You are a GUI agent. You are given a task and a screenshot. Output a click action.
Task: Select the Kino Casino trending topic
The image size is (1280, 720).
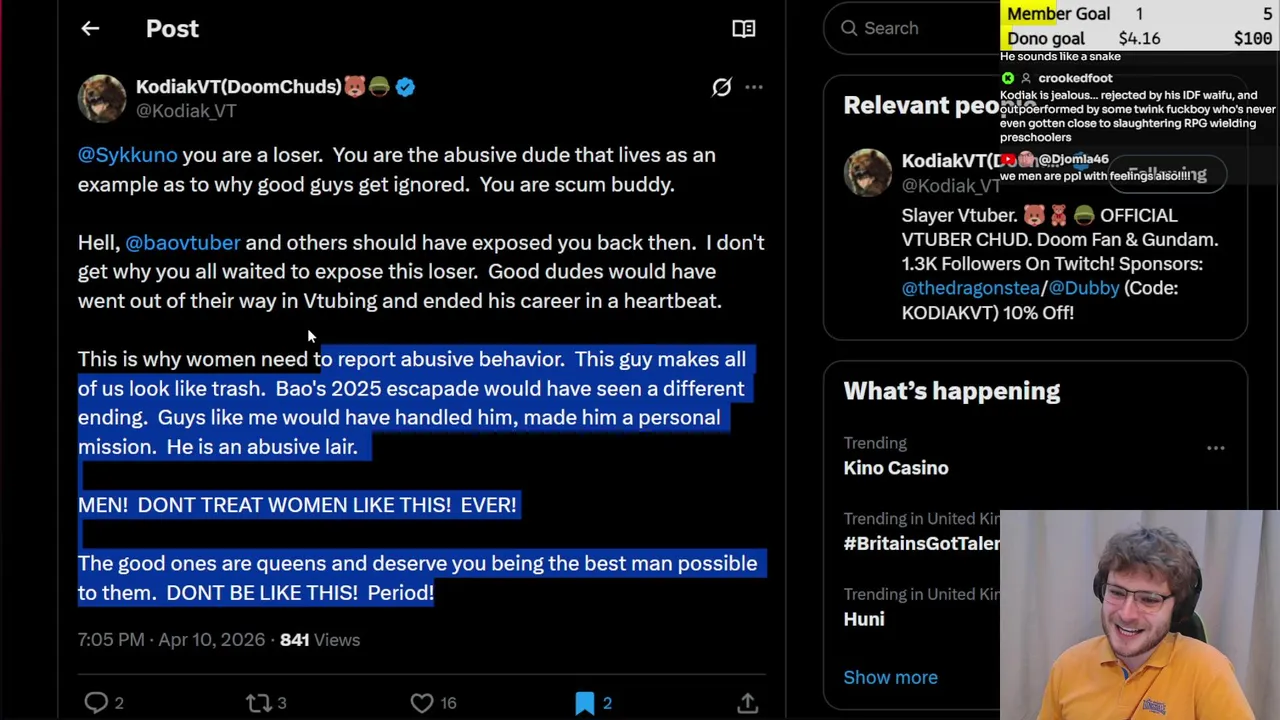point(896,467)
